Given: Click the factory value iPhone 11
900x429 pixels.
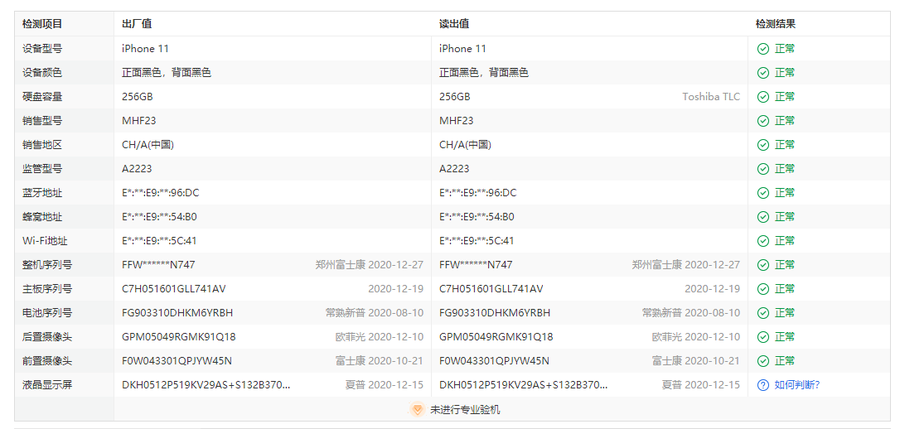Looking at the screenshot, I should 145,49.
